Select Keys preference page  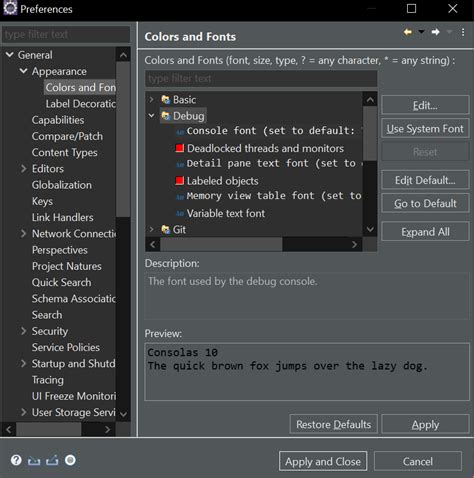(42, 201)
